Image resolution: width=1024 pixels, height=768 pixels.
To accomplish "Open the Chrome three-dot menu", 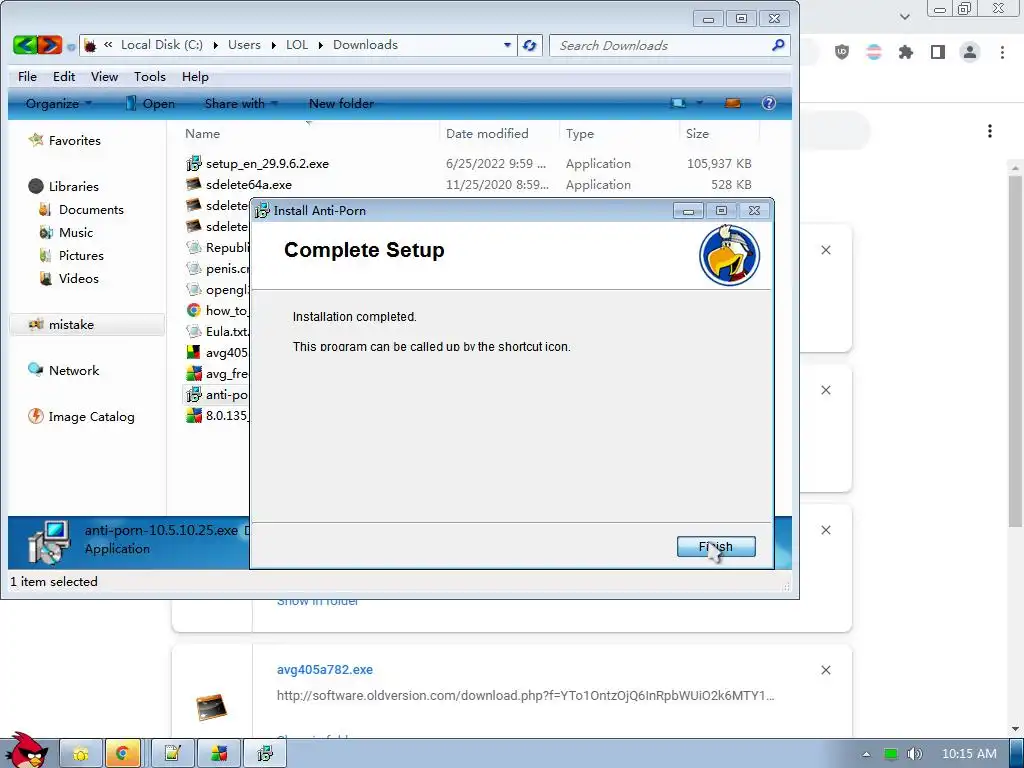I will pos(1002,52).
